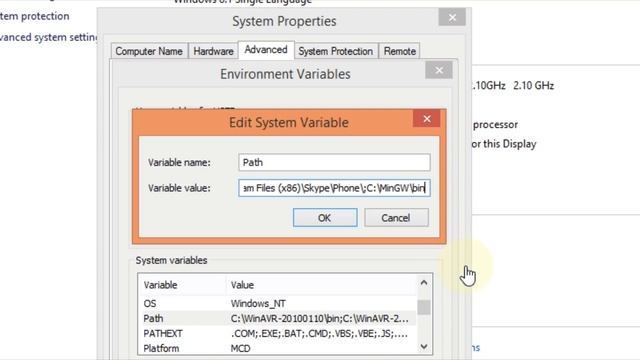Open the Remote tab
Screen dimensions: 640x360
[x=400, y=51]
